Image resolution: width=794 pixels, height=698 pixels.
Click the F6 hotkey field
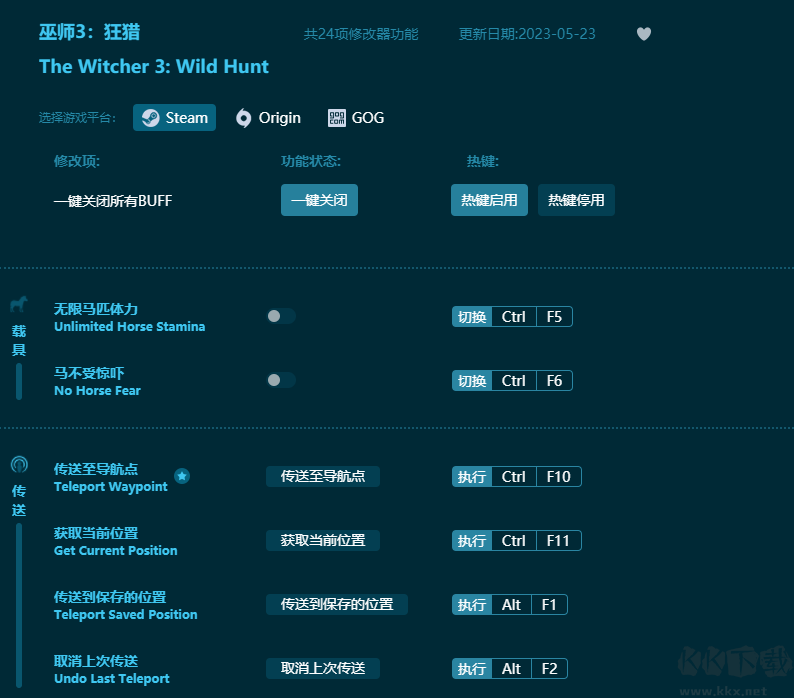(554, 380)
